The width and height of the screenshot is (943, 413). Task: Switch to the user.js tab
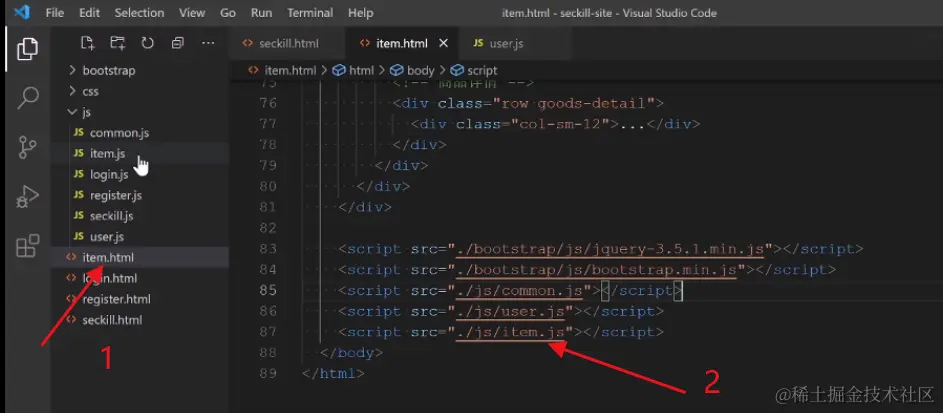tap(506, 43)
